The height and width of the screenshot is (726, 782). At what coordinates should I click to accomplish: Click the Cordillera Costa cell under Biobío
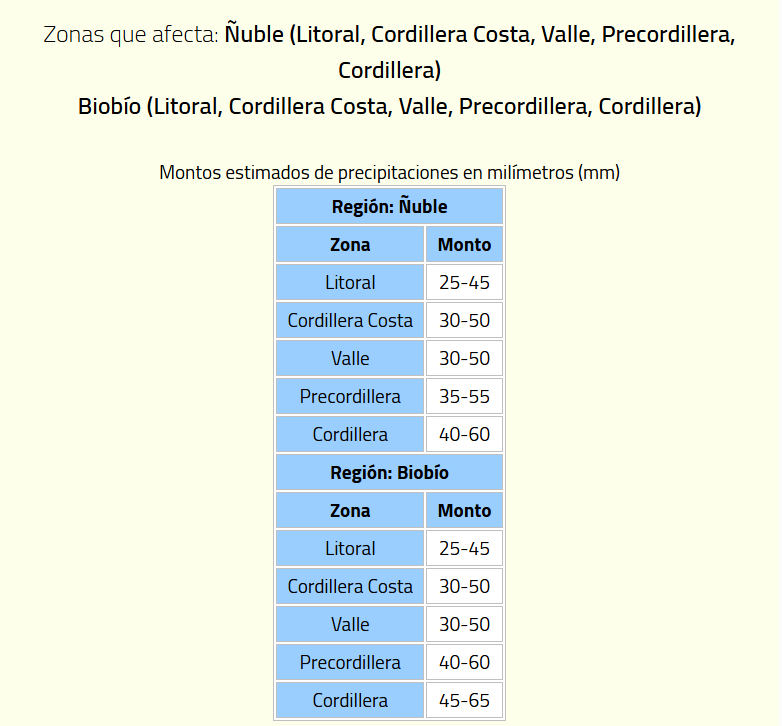350,587
